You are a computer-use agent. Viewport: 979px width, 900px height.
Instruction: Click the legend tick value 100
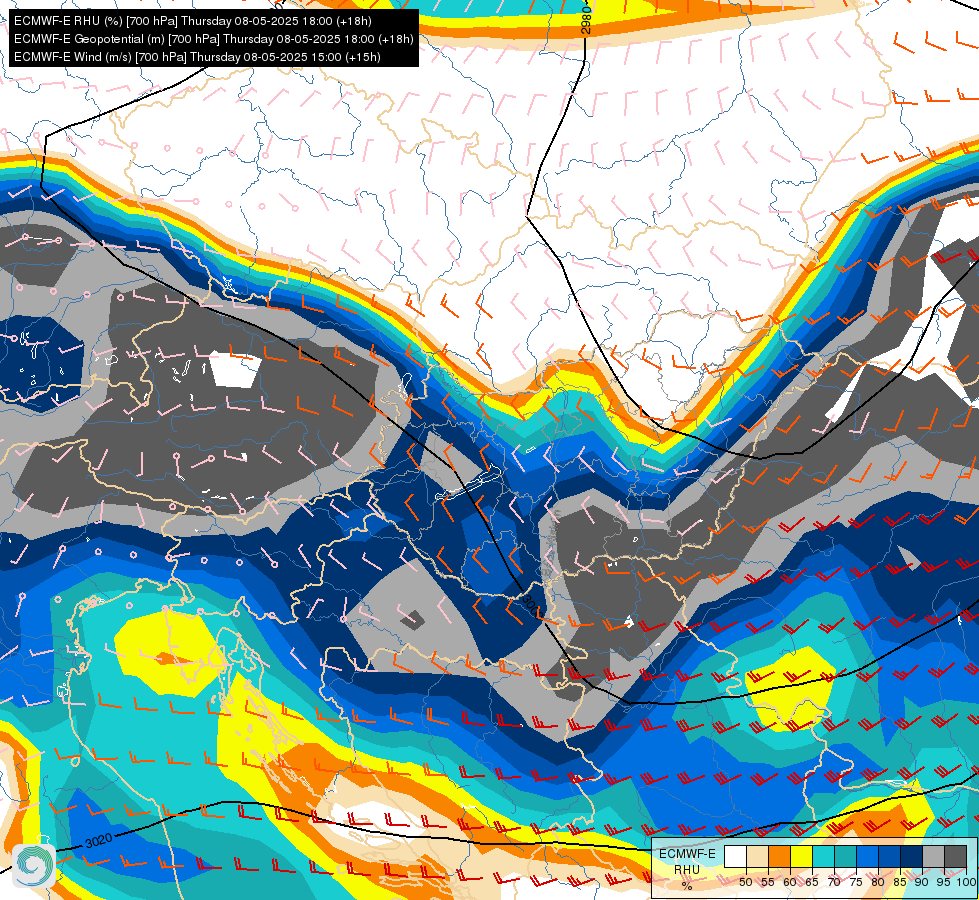966,883
